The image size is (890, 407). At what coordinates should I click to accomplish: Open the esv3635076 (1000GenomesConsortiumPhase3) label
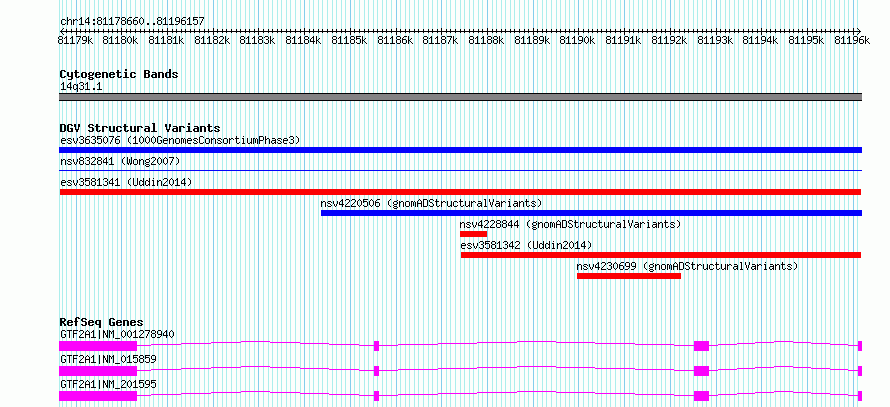[x=180, y=140]
